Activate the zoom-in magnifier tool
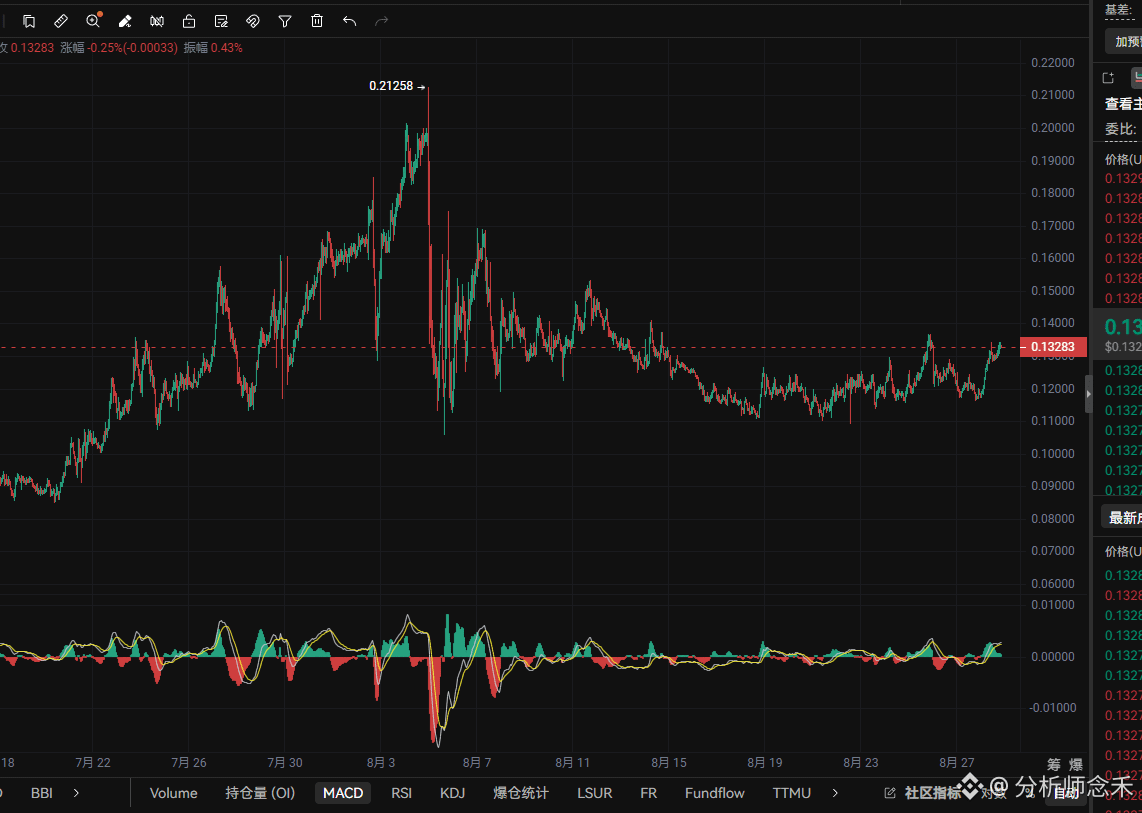Image resolution: width=1142 pixels, height=813 pixels. (x=93, y=20)
